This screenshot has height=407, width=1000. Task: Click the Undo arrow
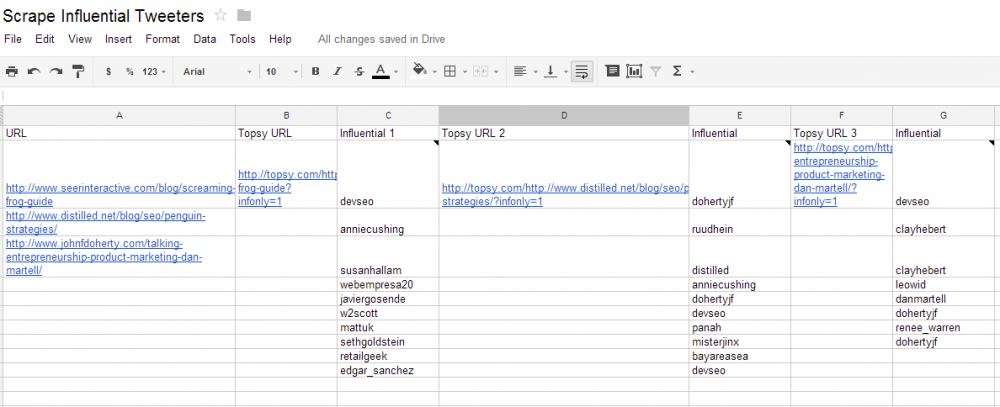35,71
